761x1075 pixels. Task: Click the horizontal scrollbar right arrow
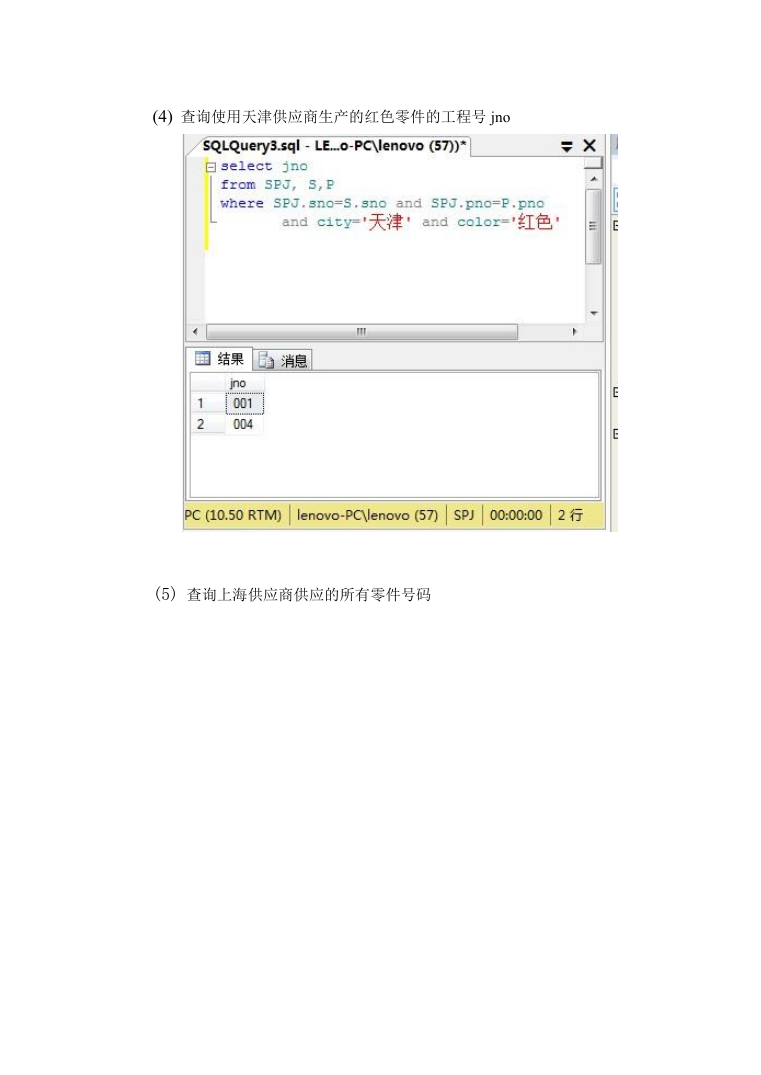tap(575, 332)
